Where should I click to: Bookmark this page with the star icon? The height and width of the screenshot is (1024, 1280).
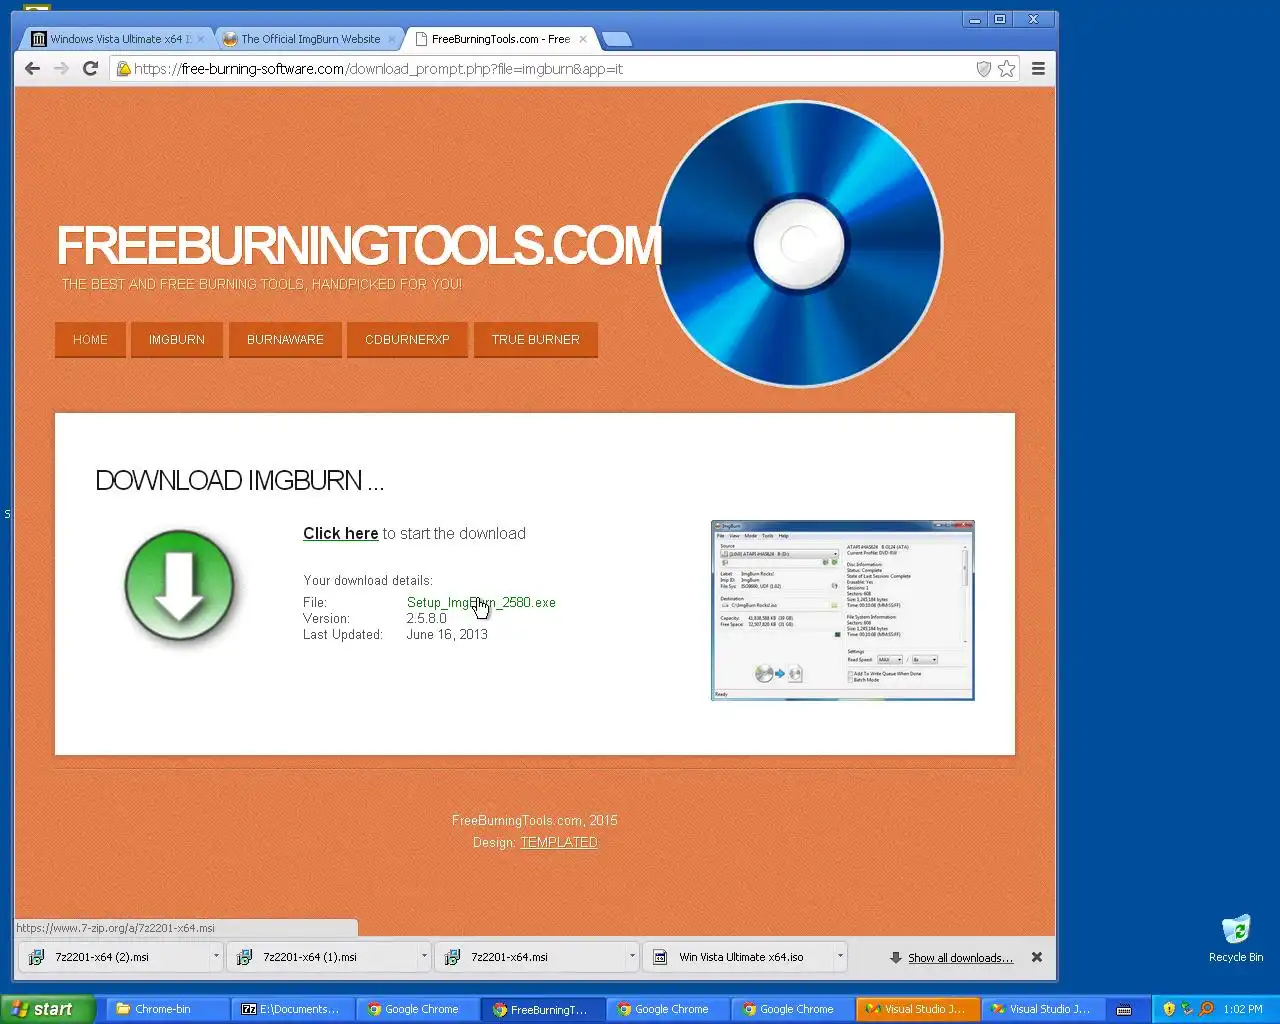[x=1007, y=68]
